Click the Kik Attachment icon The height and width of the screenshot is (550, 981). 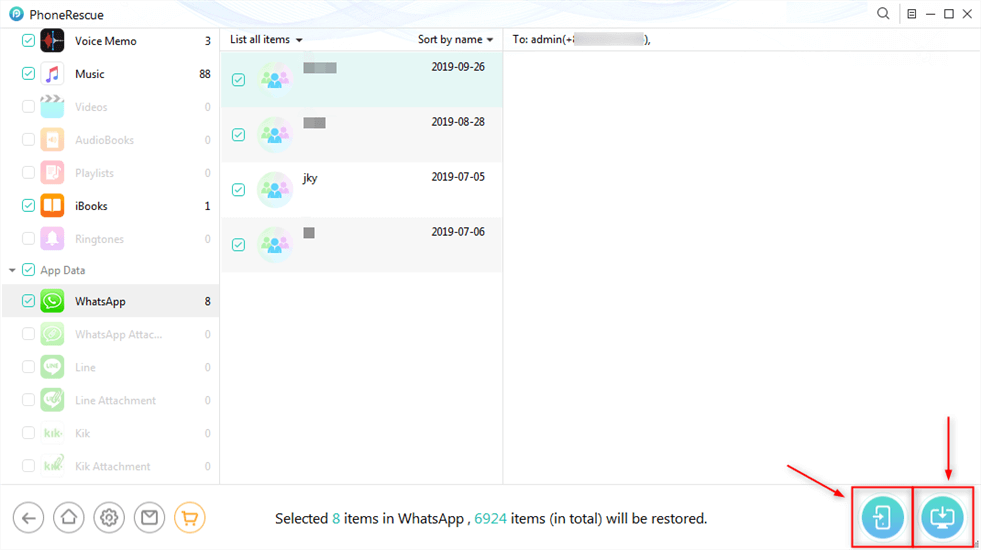coord(53,466)
